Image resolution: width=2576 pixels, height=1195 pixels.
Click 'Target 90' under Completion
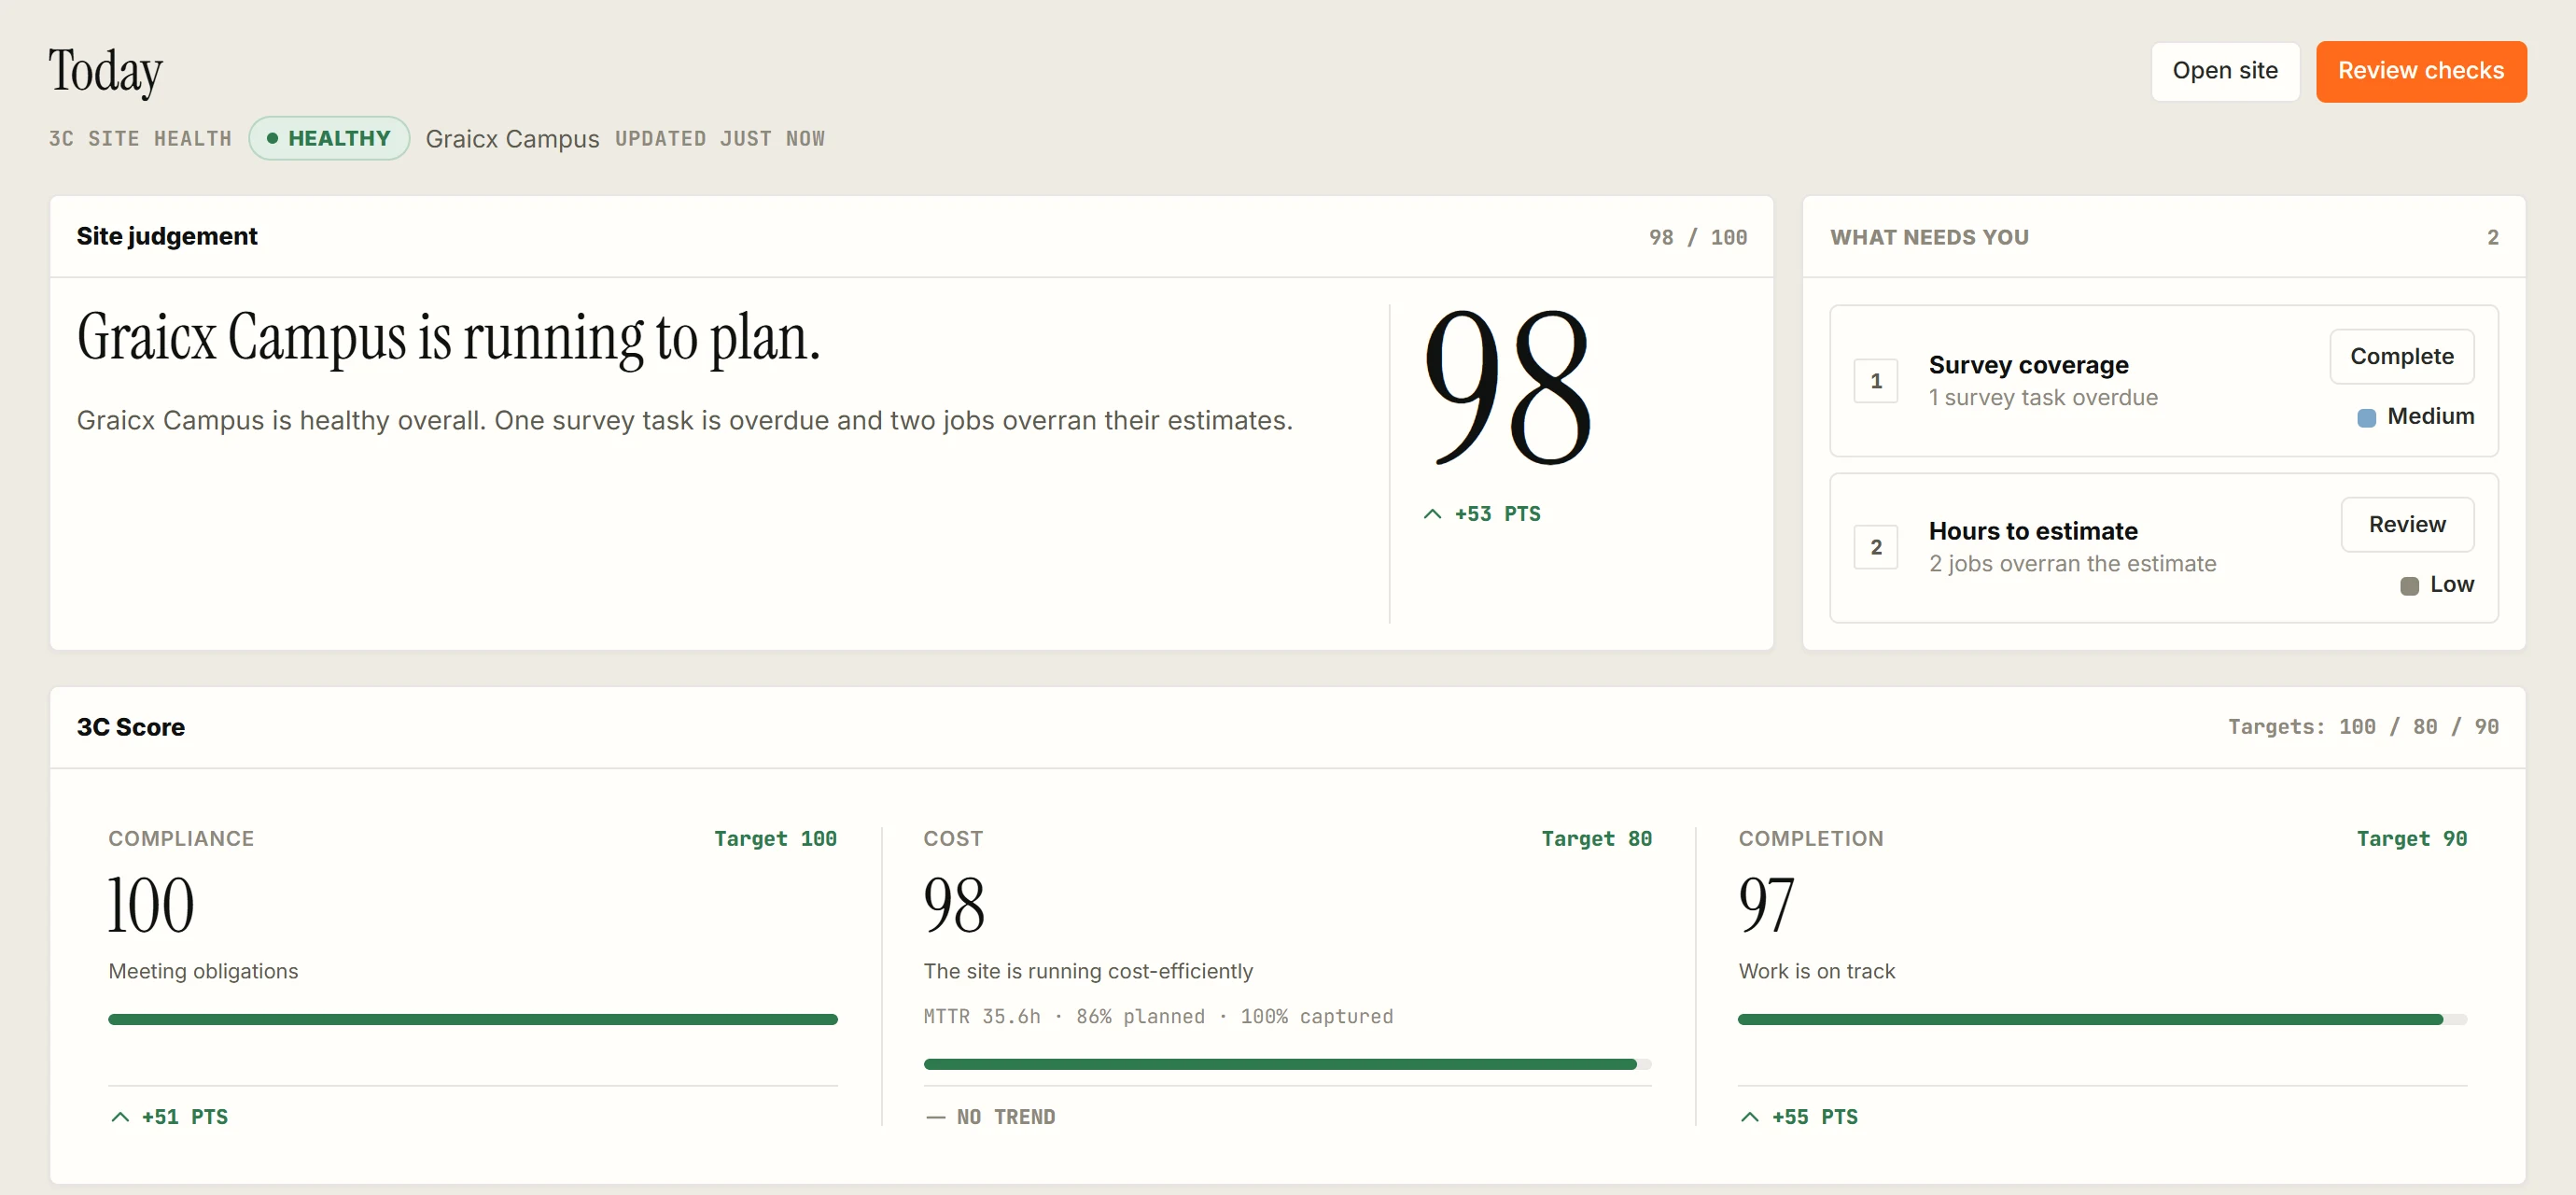pyautogui.click(x=2411, y=839)
